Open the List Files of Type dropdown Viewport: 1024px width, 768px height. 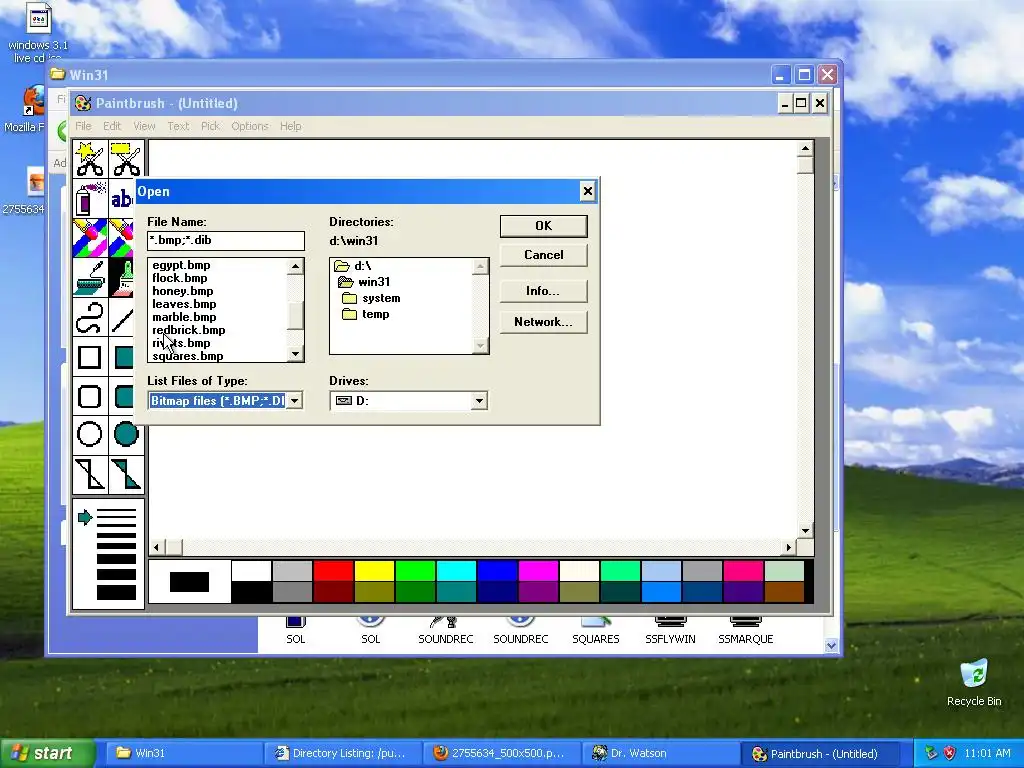(x=295, y=400)
